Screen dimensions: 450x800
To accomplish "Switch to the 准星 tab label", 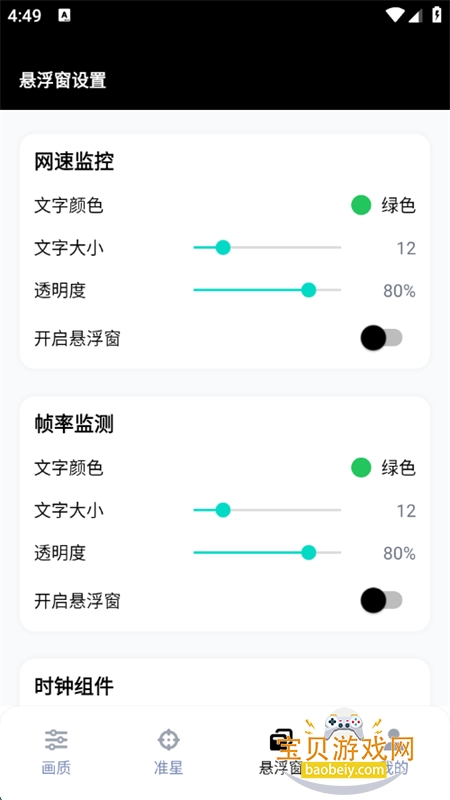I will pyautogui.click(x=168, y=767).
